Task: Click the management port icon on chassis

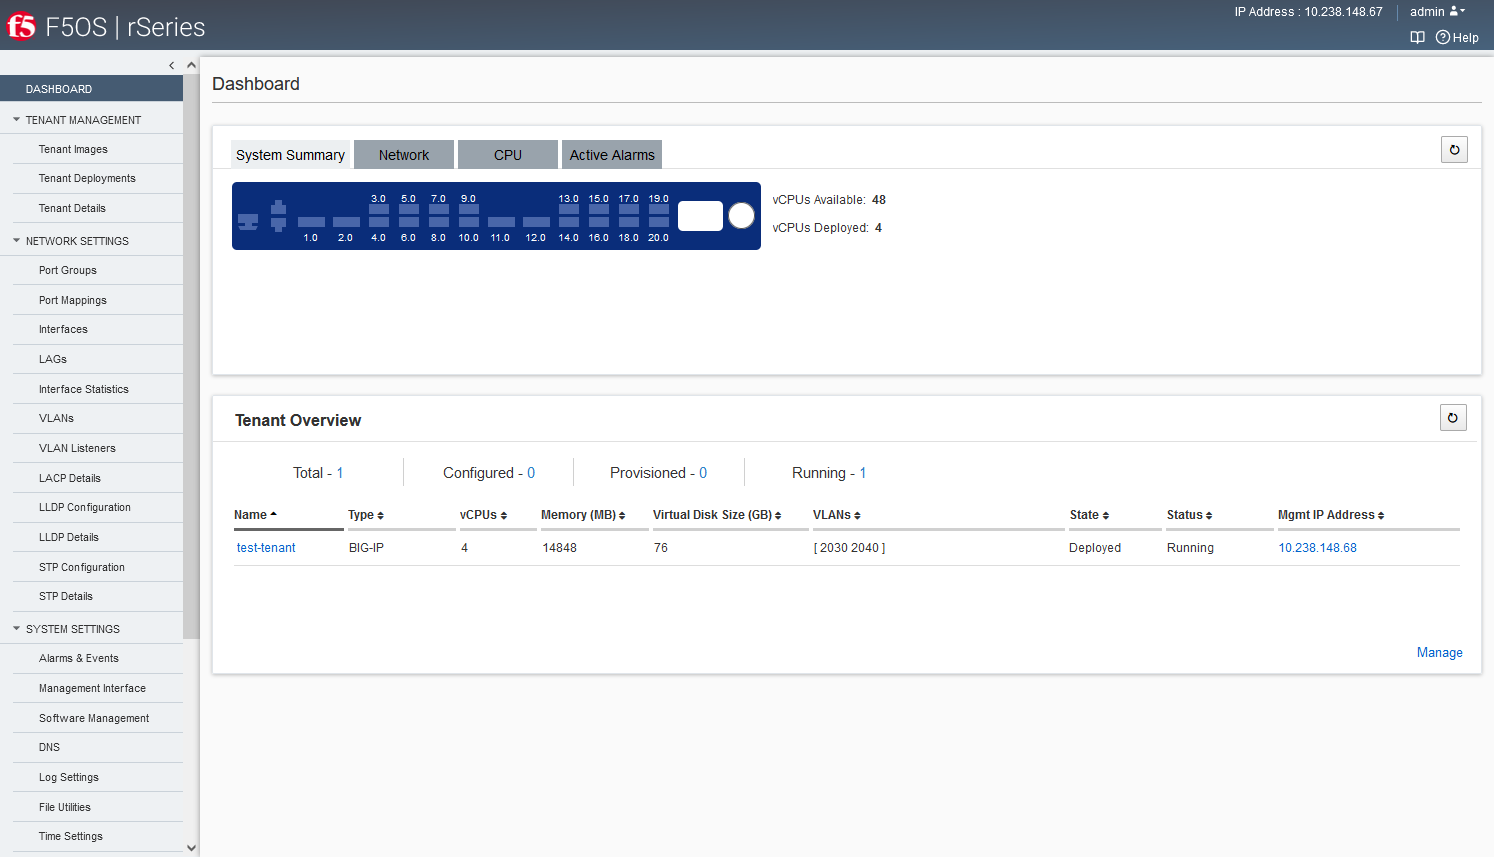Action: (248, 221)
